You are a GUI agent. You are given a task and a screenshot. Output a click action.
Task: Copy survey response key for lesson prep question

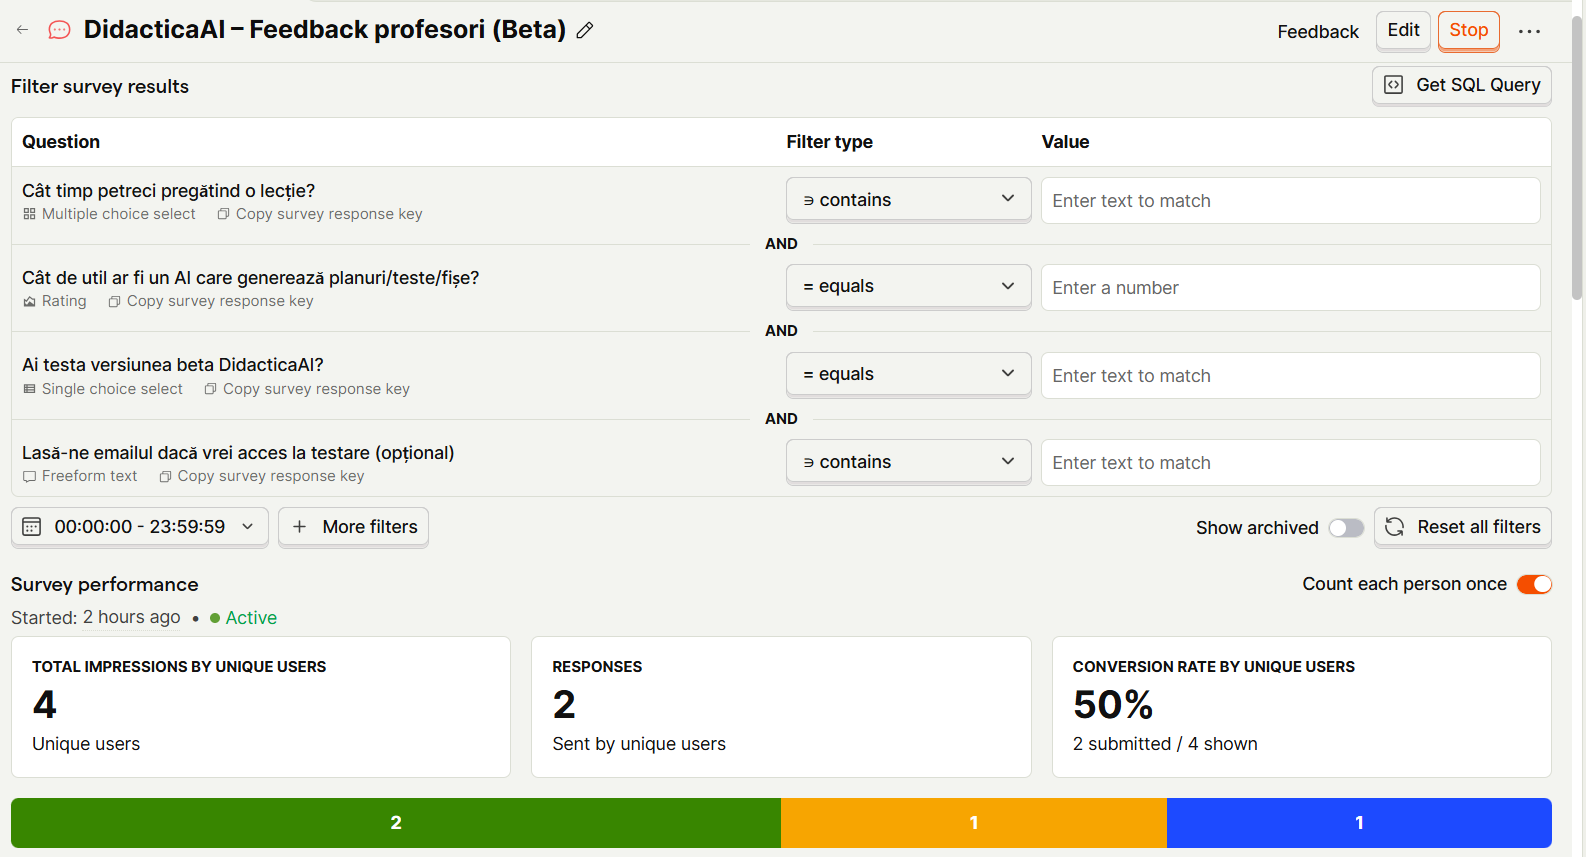320,214
